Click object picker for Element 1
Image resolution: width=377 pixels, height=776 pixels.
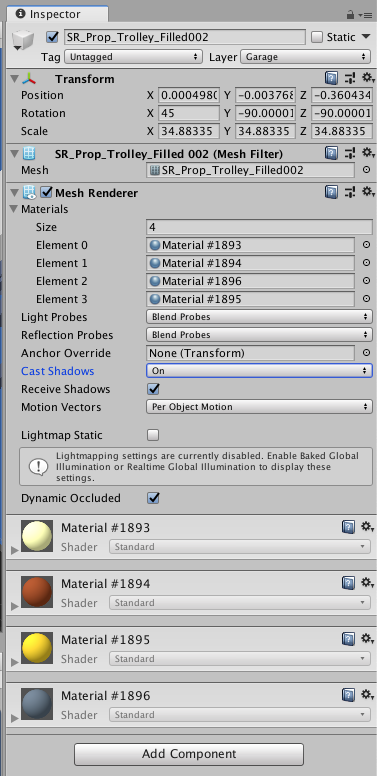(367, 263)
